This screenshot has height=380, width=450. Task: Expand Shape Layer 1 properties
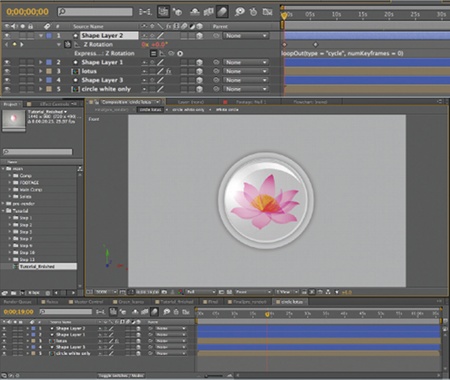pos(41,62)
